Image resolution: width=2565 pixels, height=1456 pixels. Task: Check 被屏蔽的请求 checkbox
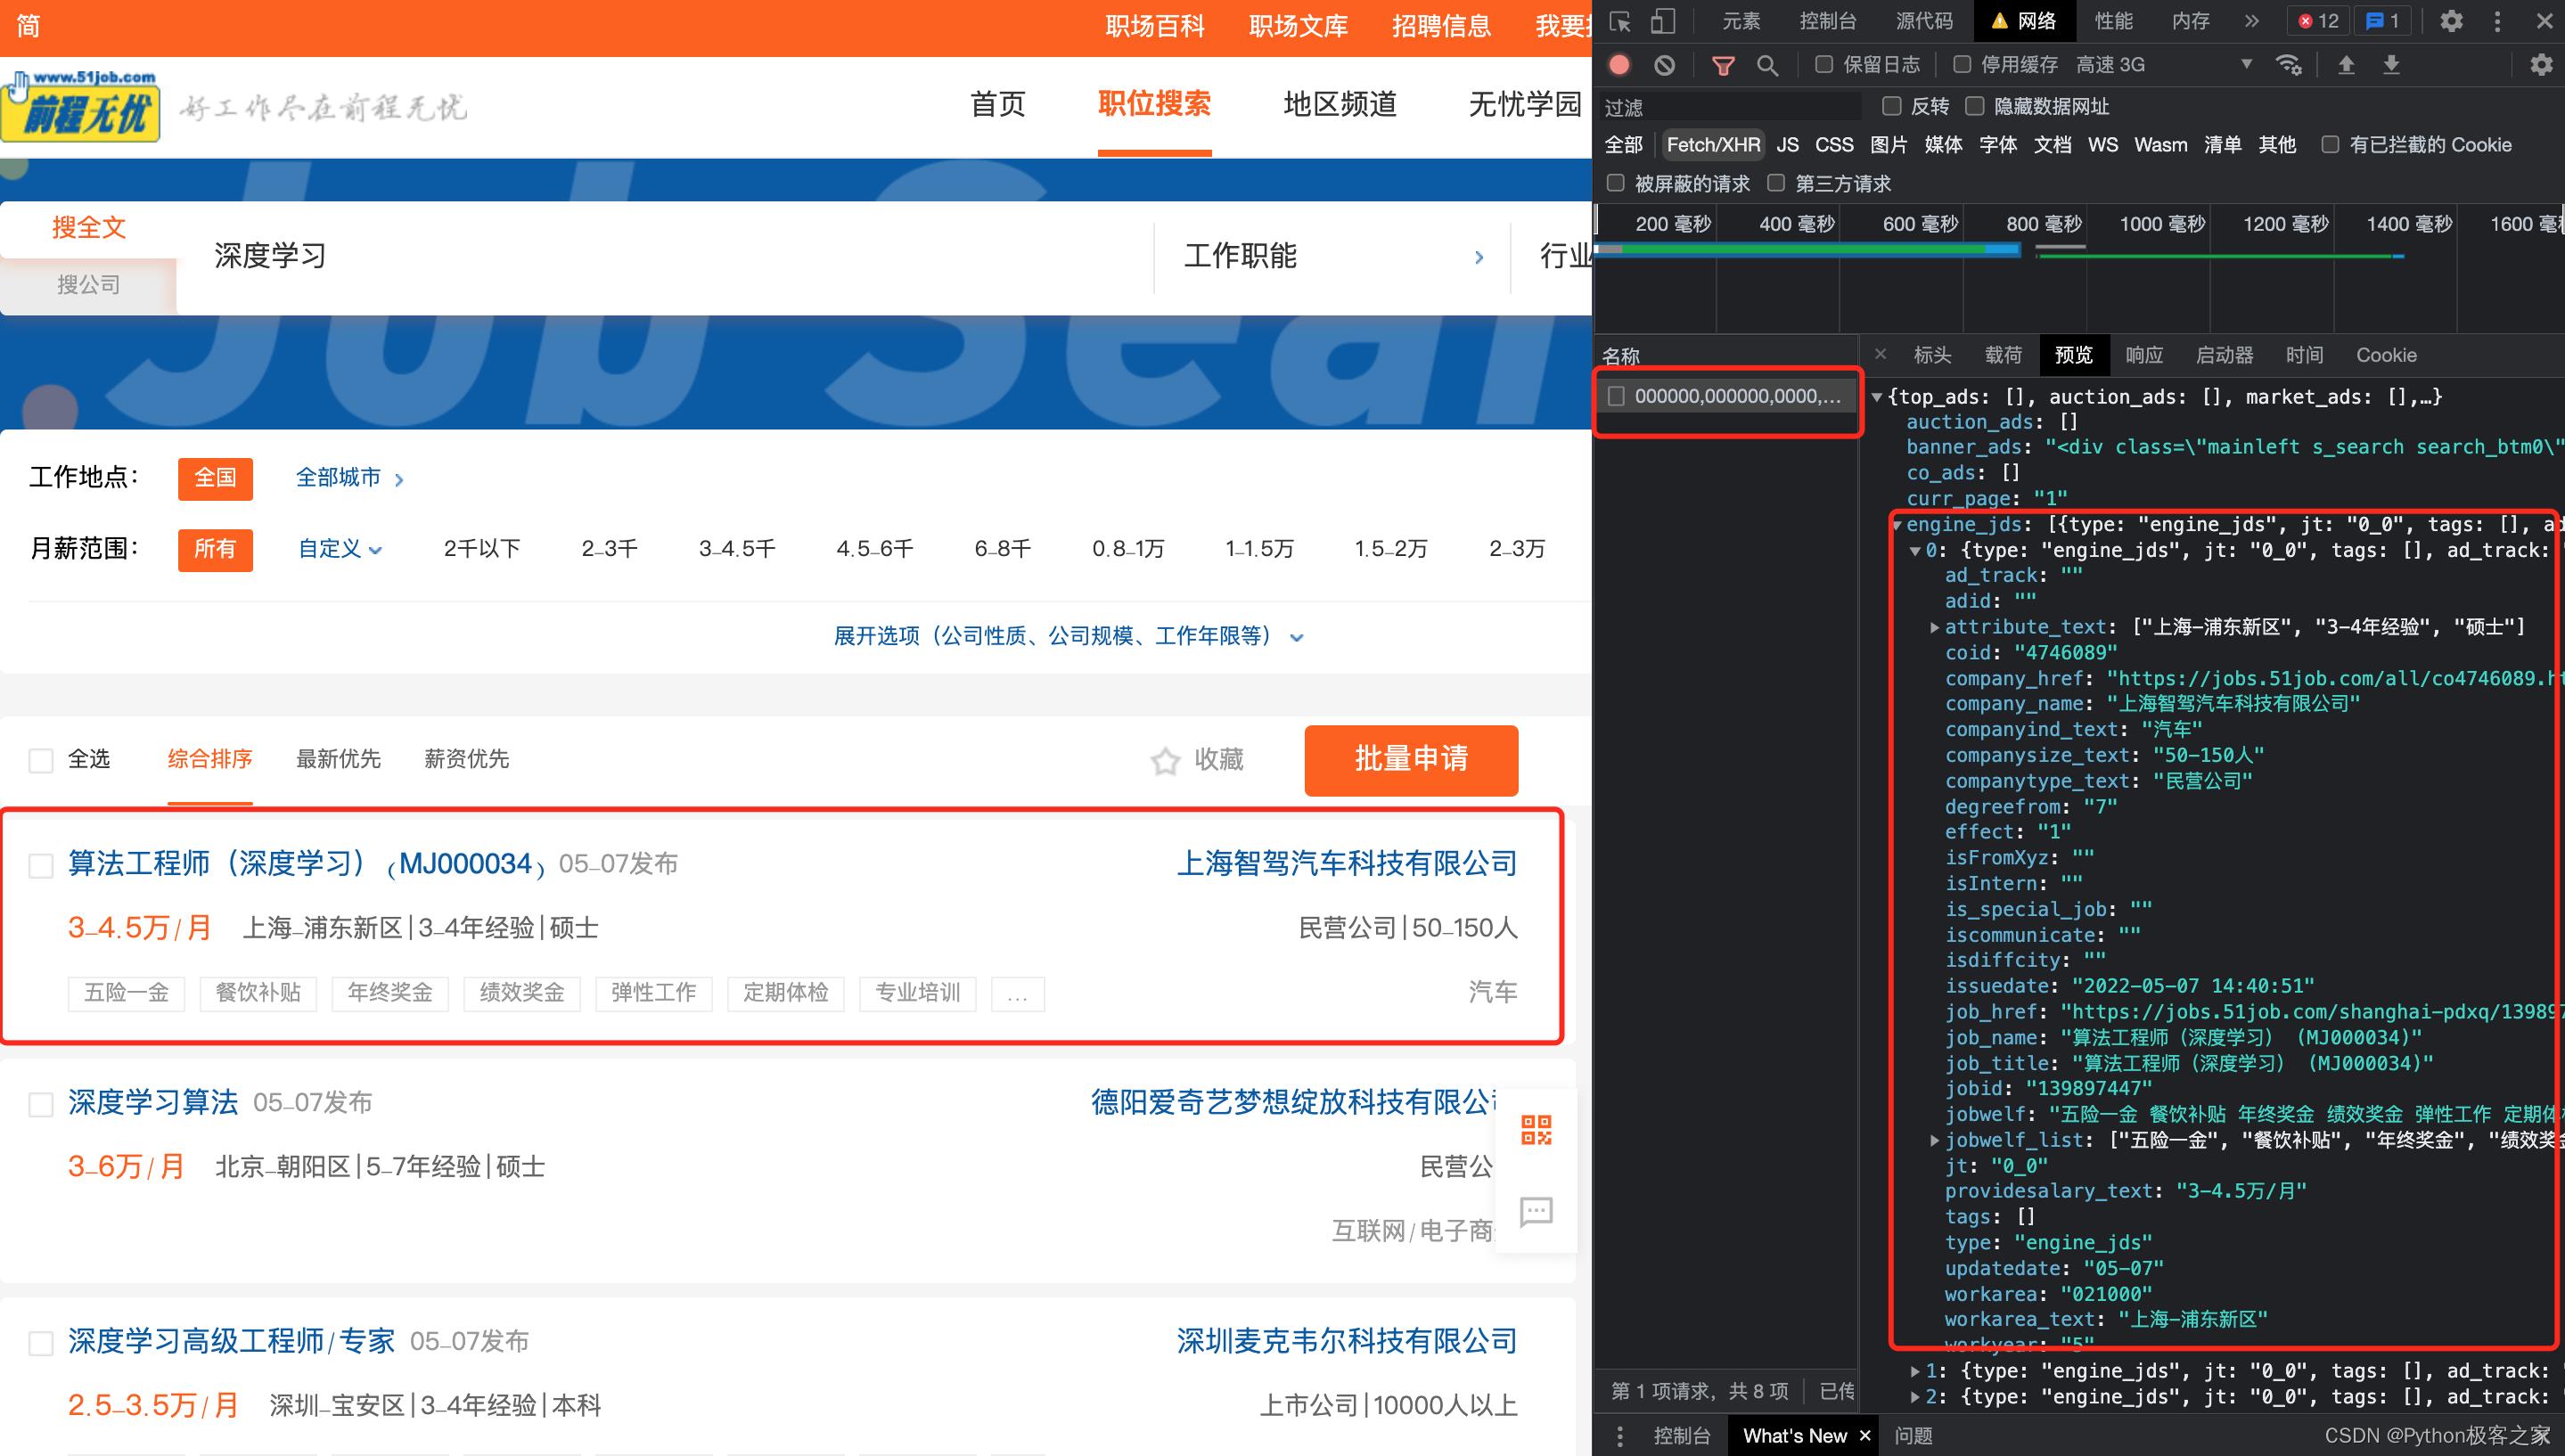coord(1615,183)
